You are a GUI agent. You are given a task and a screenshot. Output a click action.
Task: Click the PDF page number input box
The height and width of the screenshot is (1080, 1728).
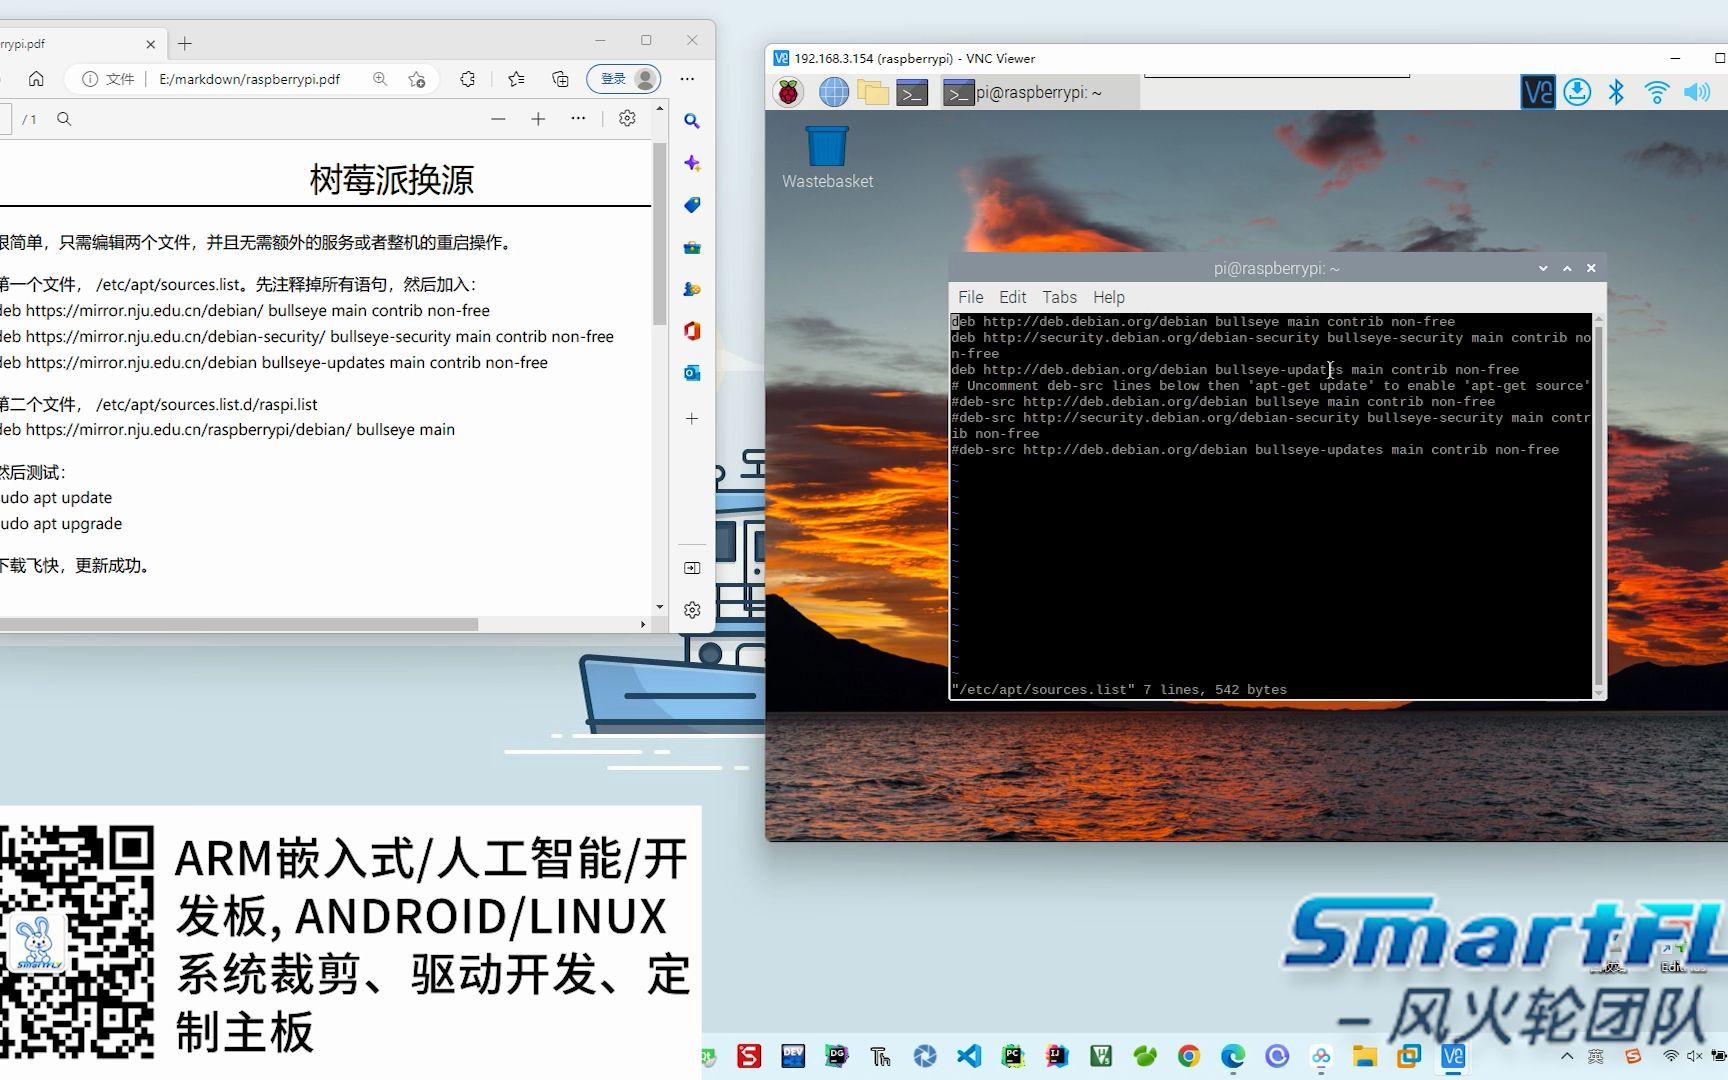pyautogui.click(x=5, y=119)
